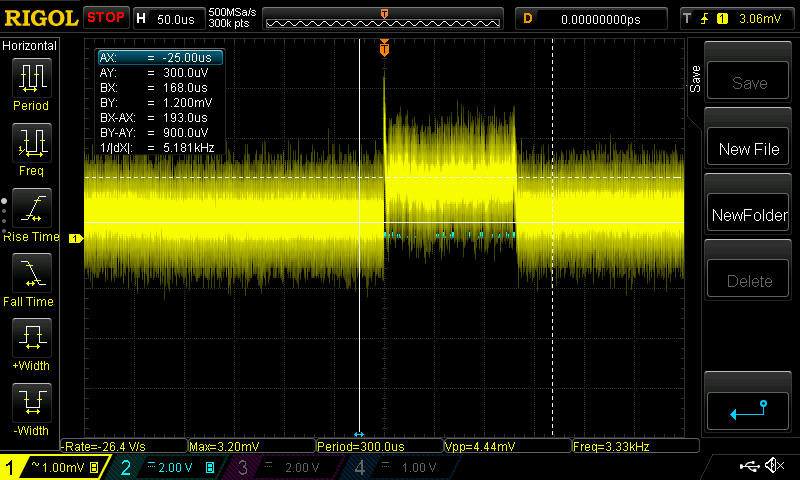Viewport: 800px width, 480px height.
Task: Select the Period measurement icon
Action: point(32,78)
